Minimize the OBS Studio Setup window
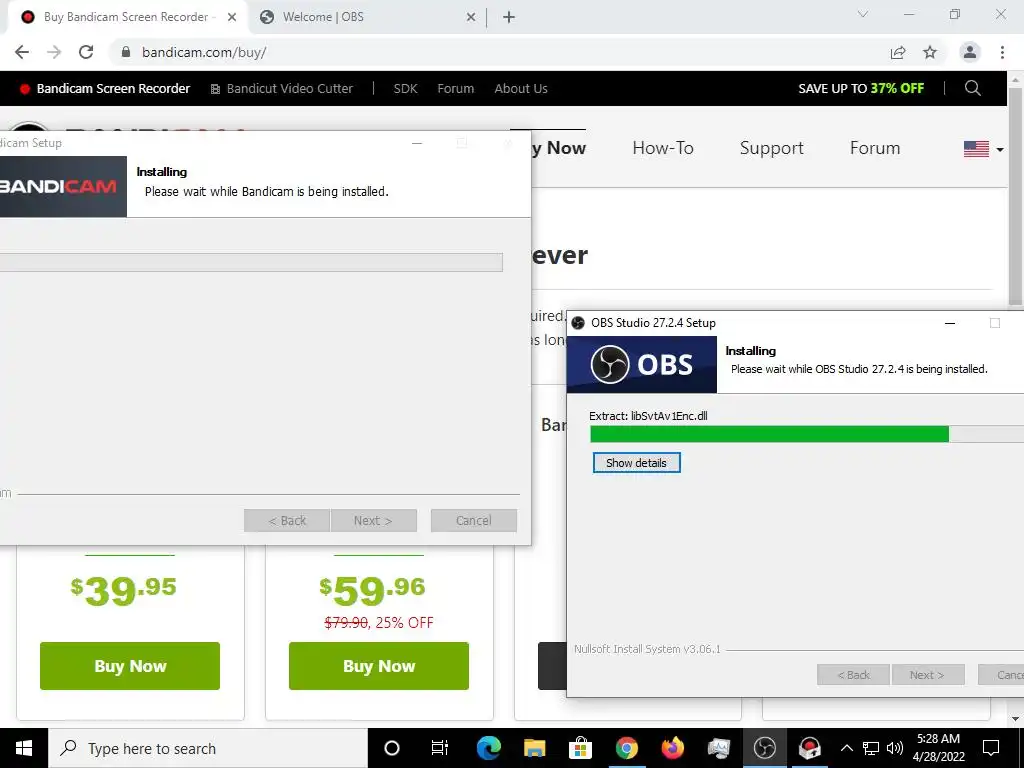This screenshot has width=1024, height=768. pos(950,323)
